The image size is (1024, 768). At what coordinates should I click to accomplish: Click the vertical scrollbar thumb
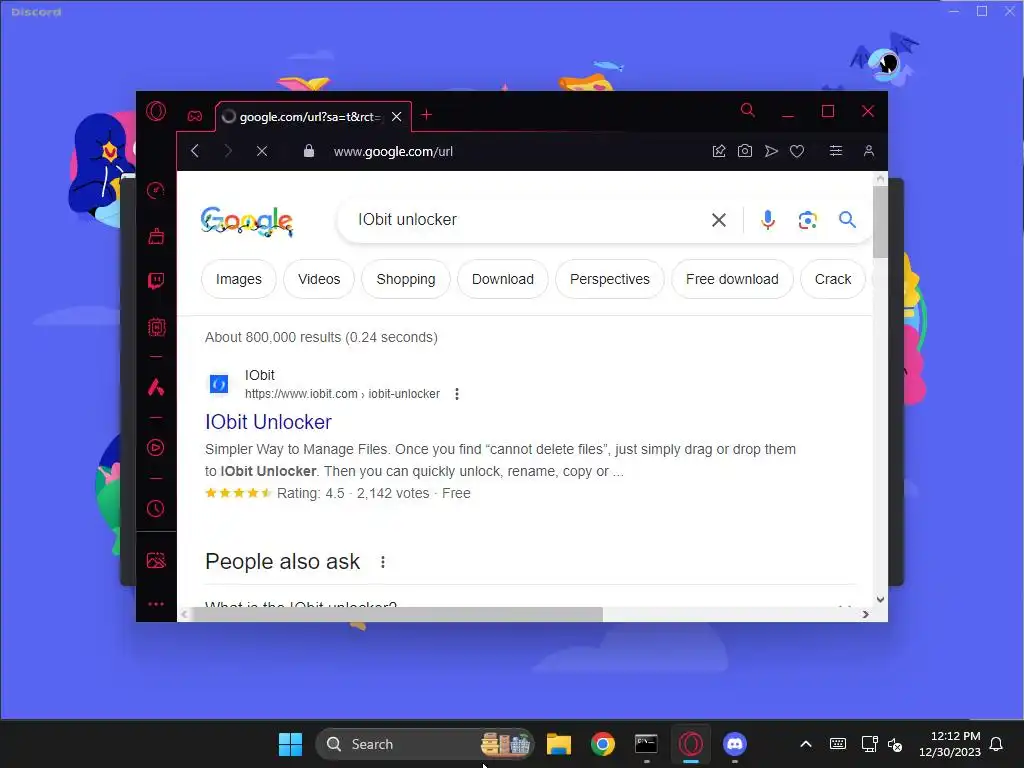[x=880, y=222]
